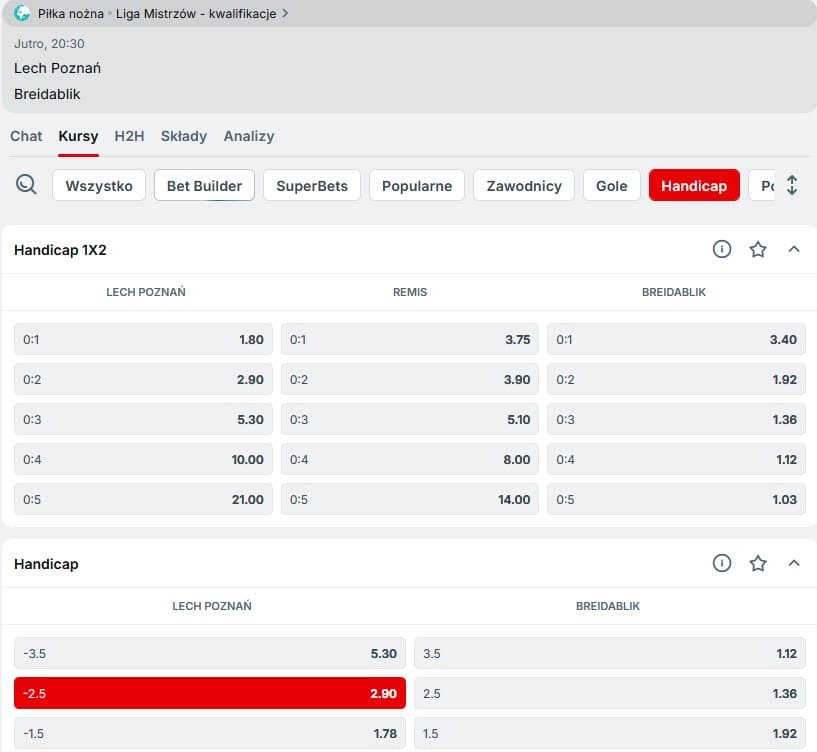
Task: Favorite the Handicap 1X2 market star
Action: click(758, 249)
